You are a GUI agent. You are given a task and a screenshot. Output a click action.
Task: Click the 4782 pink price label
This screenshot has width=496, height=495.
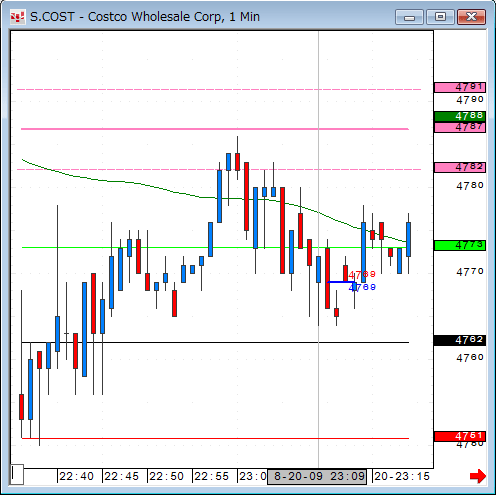[460, 167]
